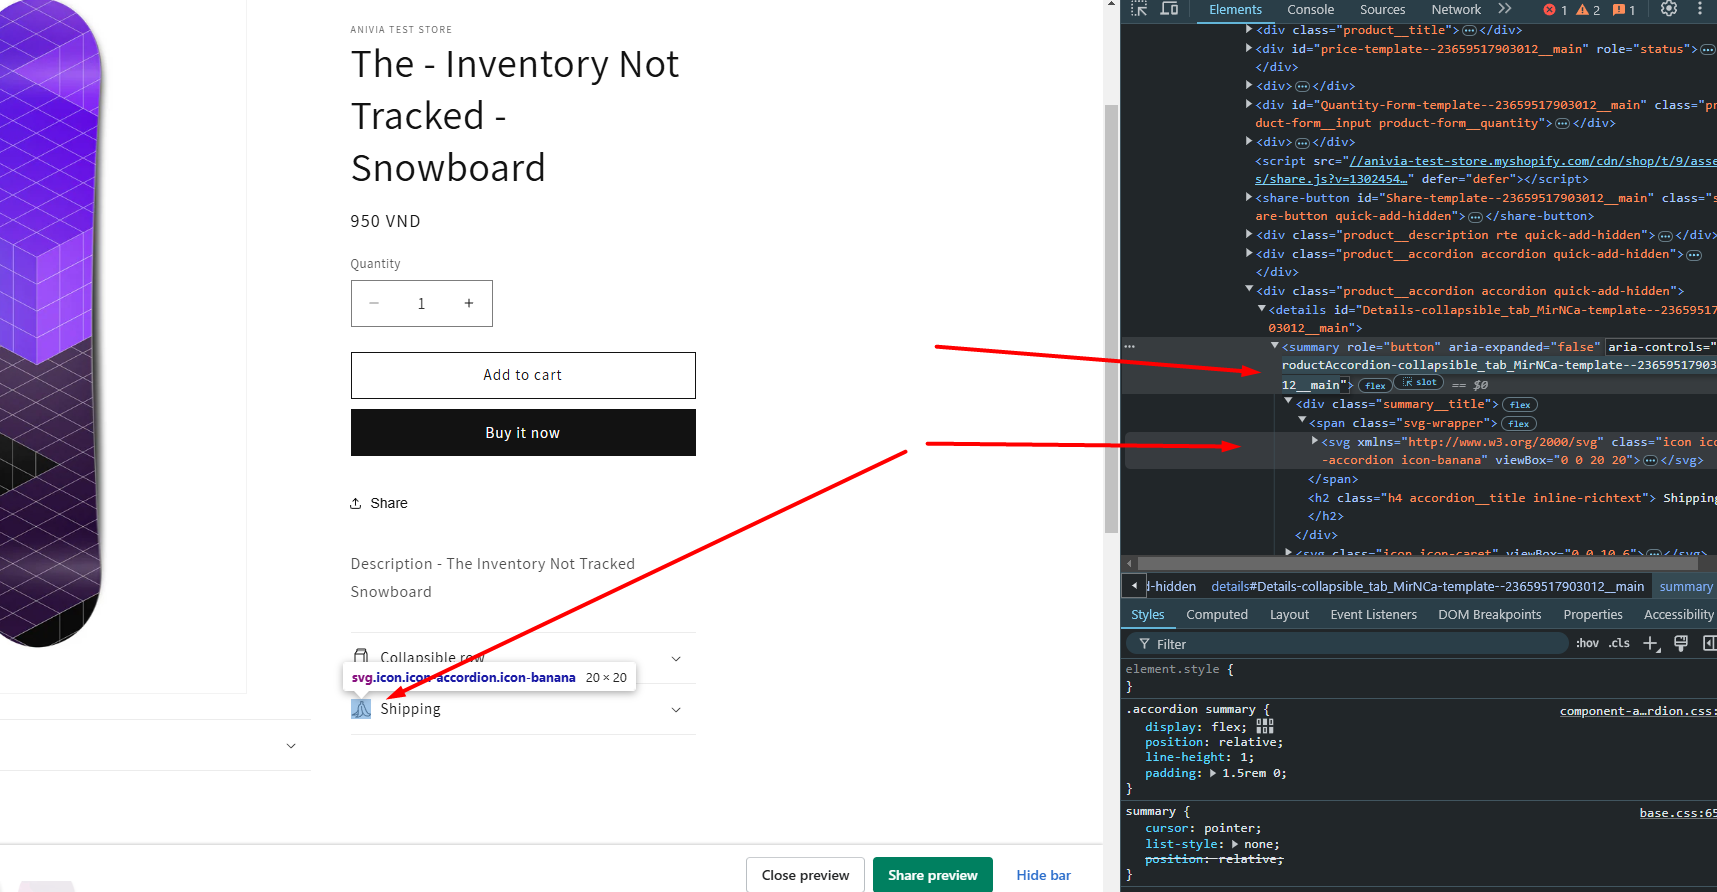The width and height of the screenshot is (1717, 892).
Task: Expand the padding shorthand triangle
Action: (1213, 773)
